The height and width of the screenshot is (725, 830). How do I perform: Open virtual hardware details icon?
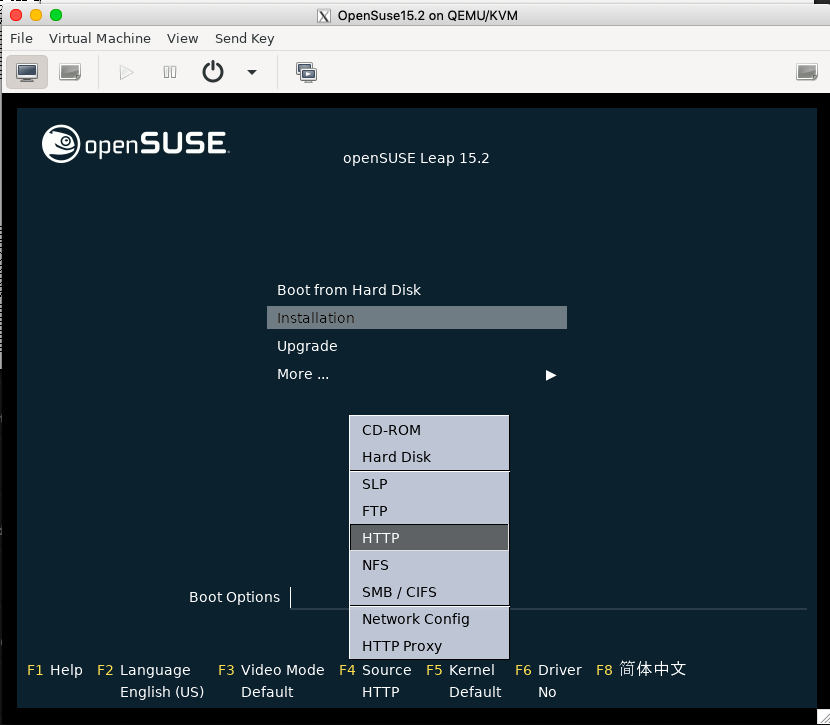[70, 72]
